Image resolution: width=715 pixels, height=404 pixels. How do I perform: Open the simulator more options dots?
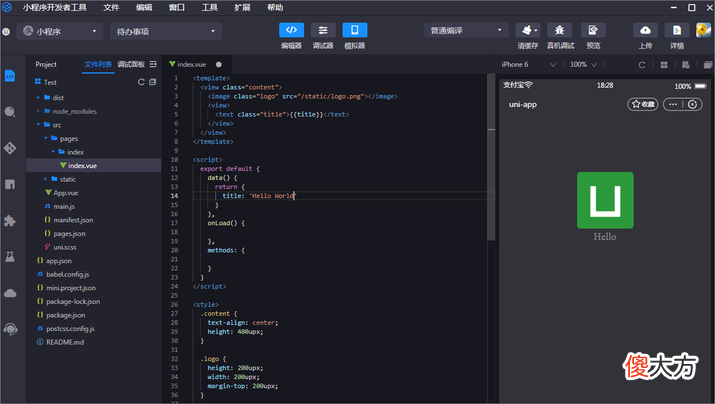[673, 104]
